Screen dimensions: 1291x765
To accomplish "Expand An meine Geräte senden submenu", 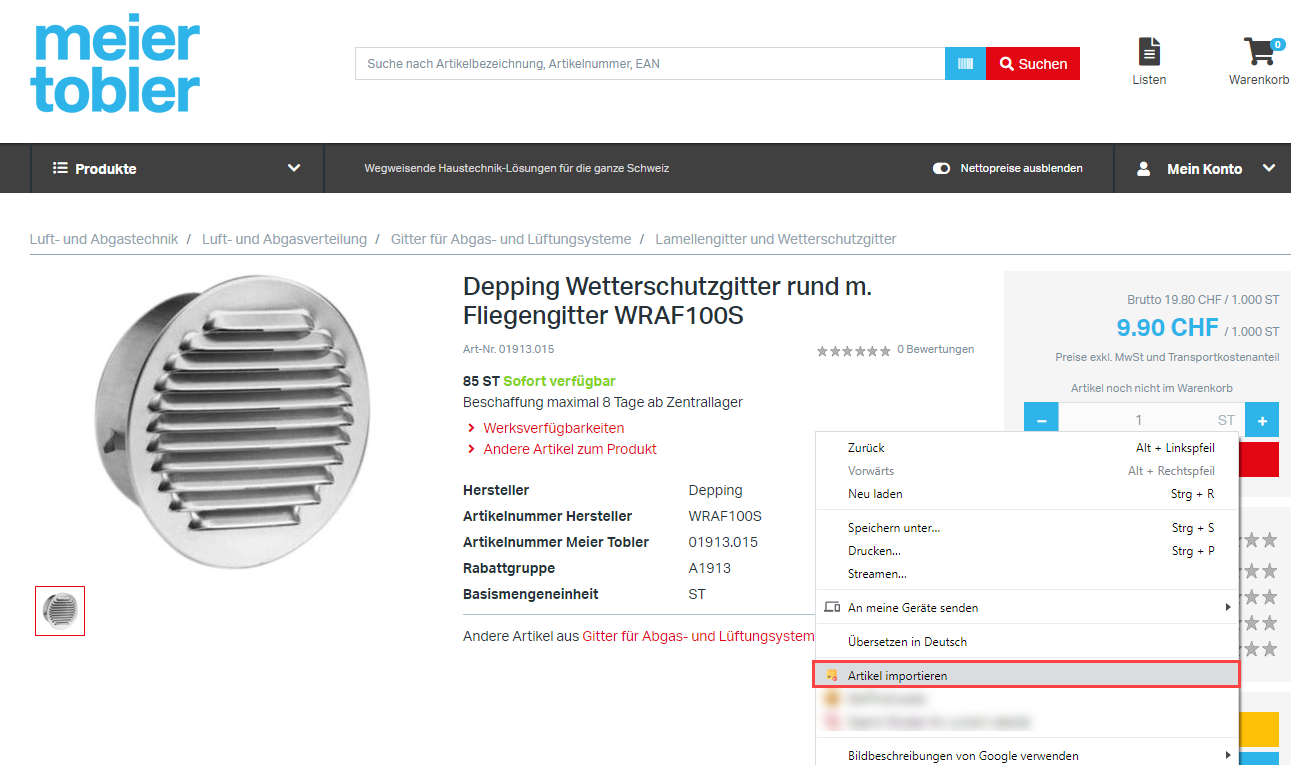I will pos(1228,607).
